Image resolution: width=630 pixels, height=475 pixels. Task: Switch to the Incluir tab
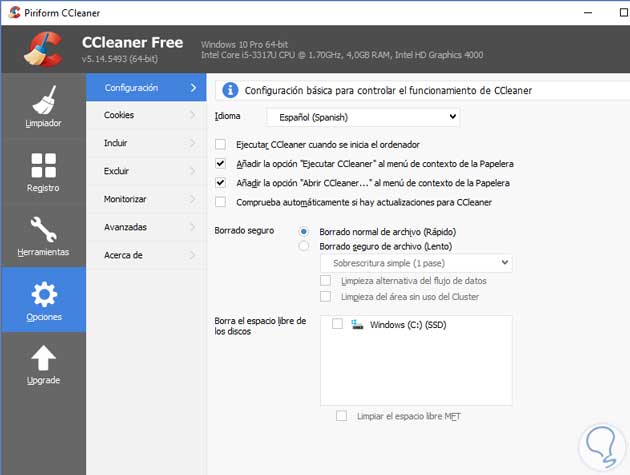[x=146, y=143]
